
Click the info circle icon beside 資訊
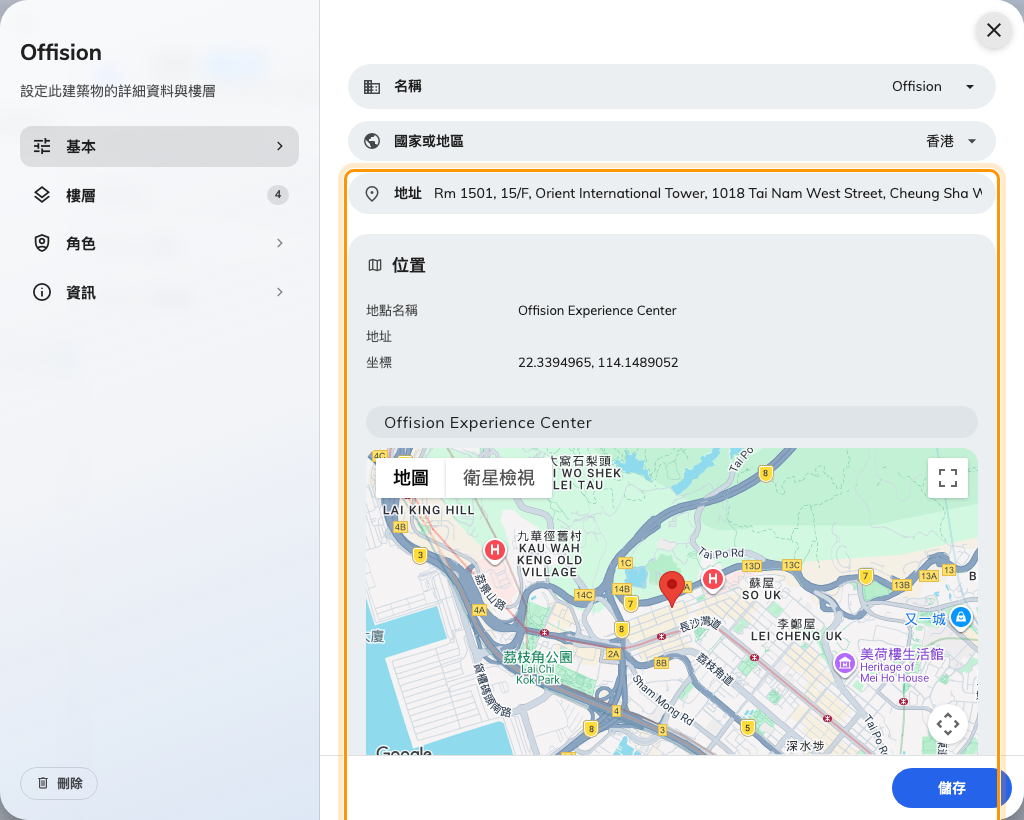(x=42, y=292)
